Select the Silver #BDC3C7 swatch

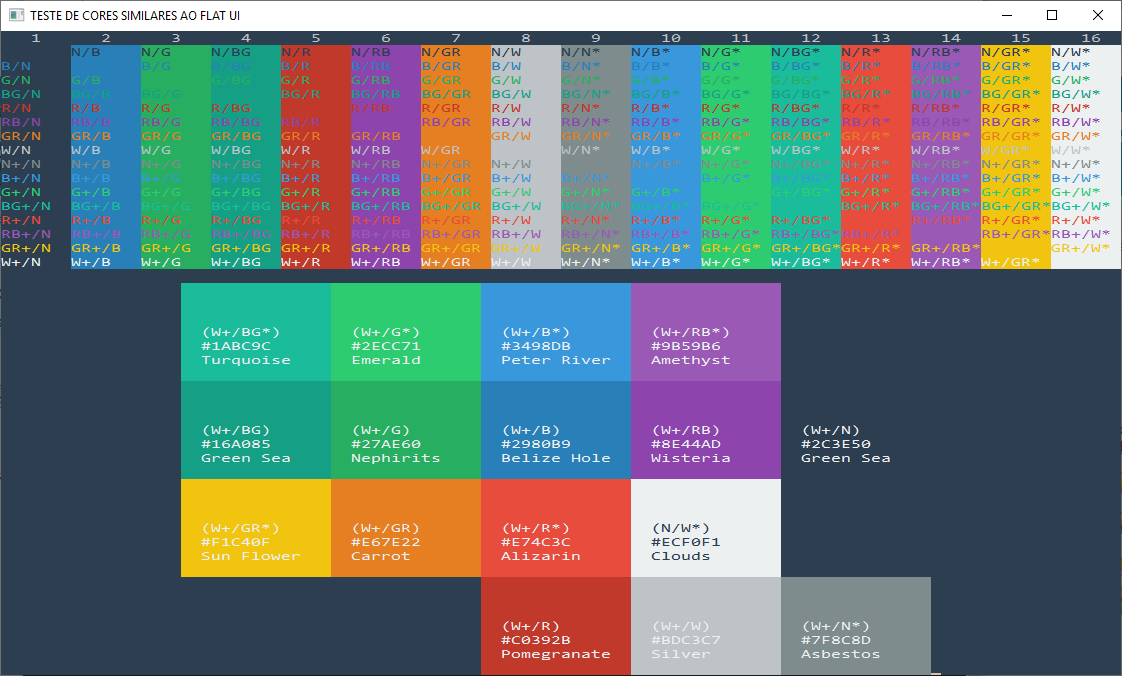click(706, 626)
